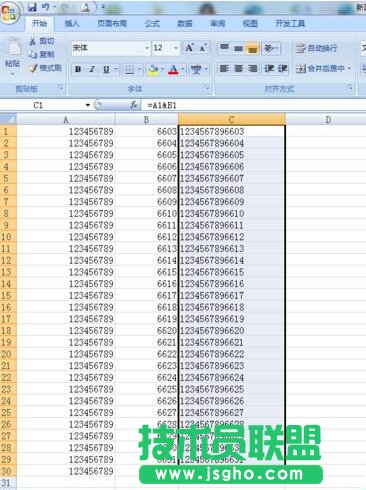
Task: Align text to top of cell
Action: (224, 48)
